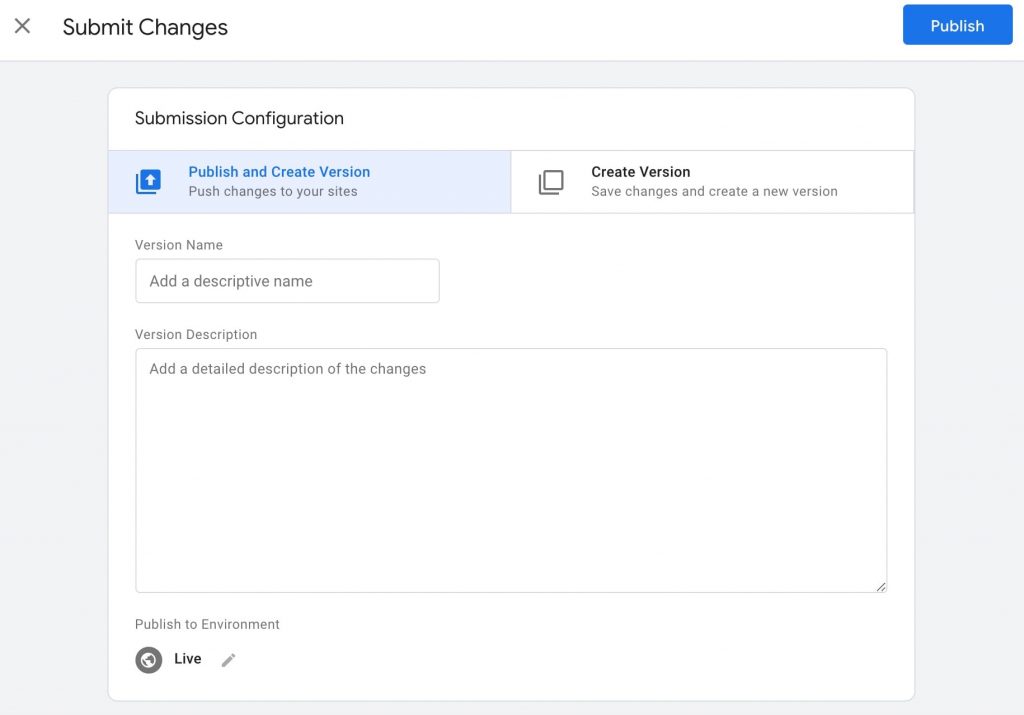Switch to the Create Version tab
Viewport: 1024px width, 715px height.
pos(712,181)
